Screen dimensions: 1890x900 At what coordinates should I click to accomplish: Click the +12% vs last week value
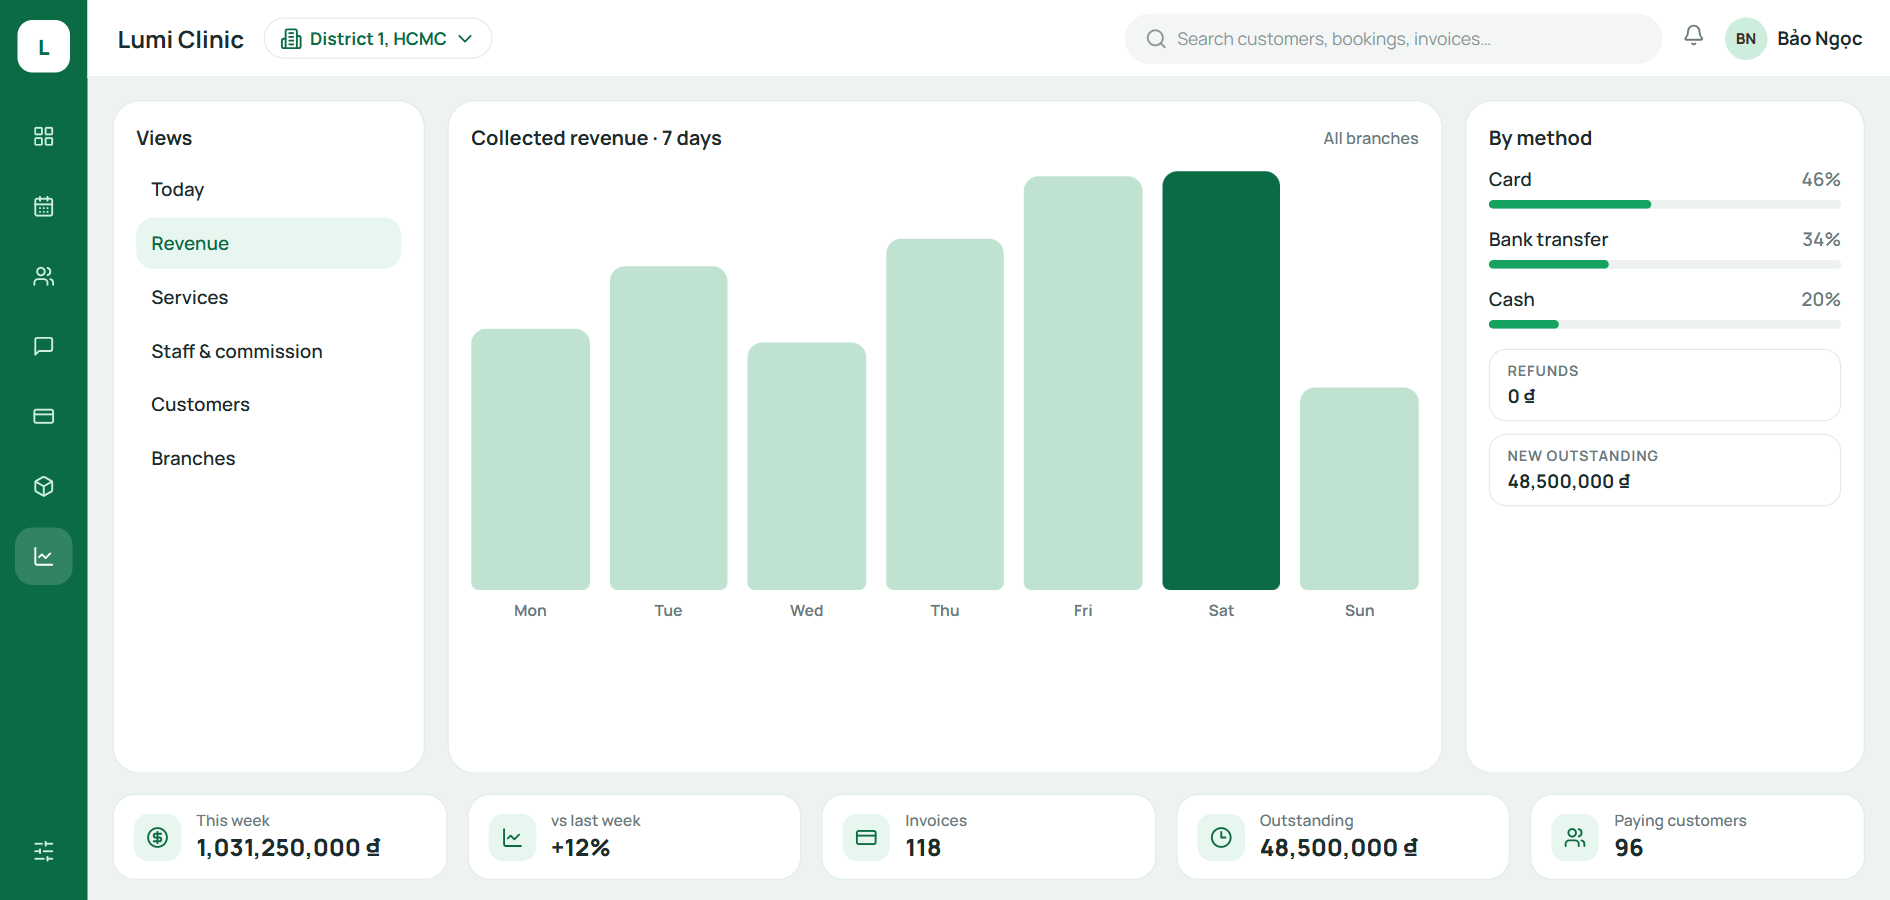(580, 848)
